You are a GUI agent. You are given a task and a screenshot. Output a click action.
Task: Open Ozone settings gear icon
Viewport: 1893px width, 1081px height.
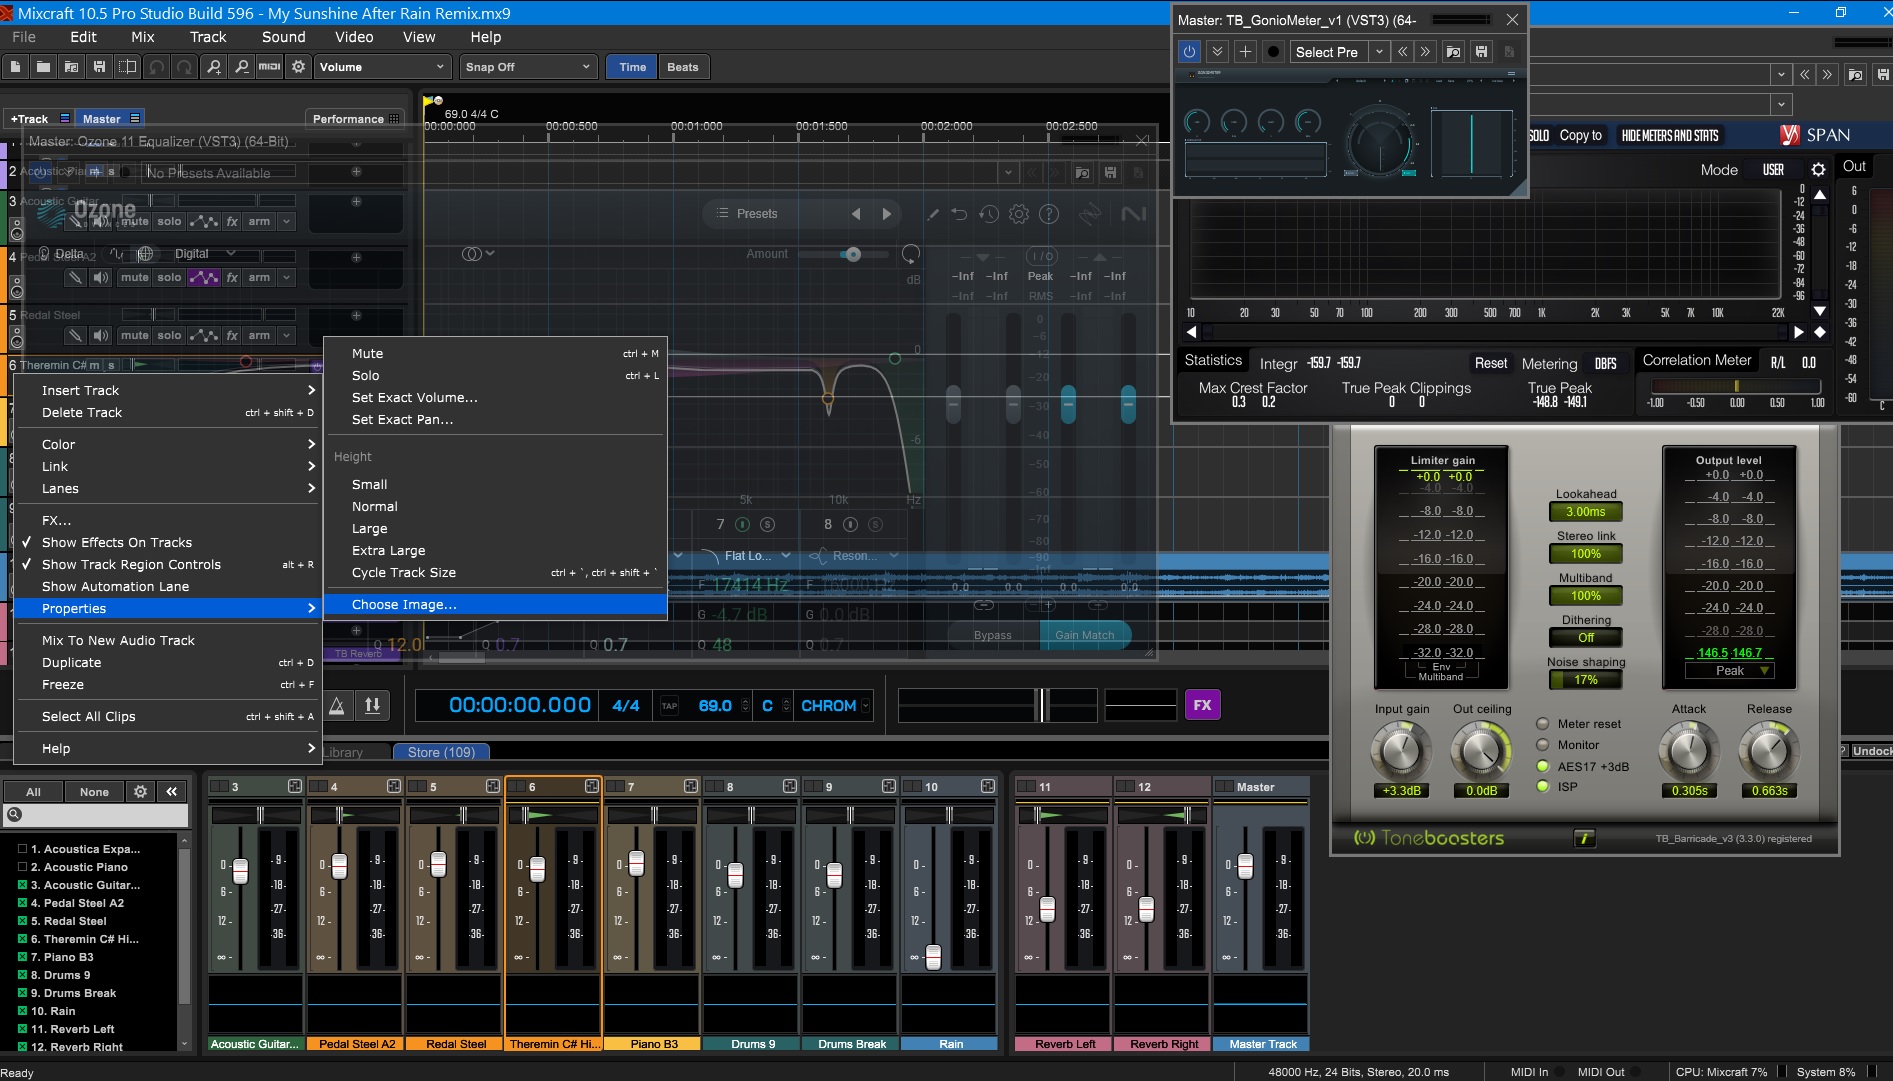point(1019,214)
